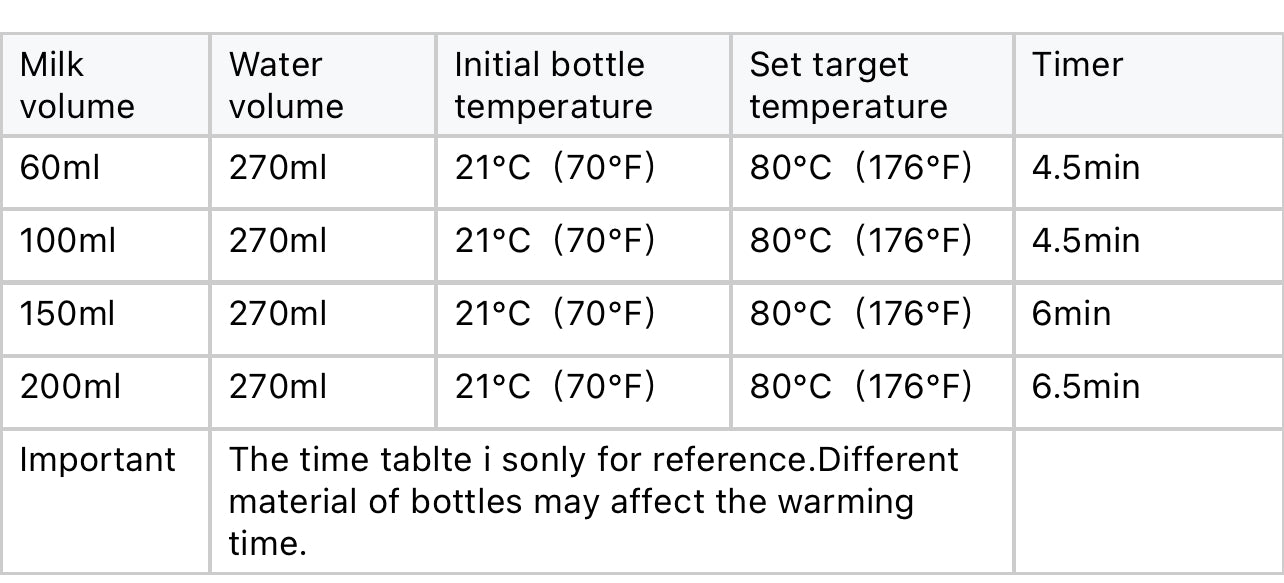This screenshot has height=583, width=1284.
Task: Select the "Initial bottle temperature" header cell
Action: click(x=553, y=85)
